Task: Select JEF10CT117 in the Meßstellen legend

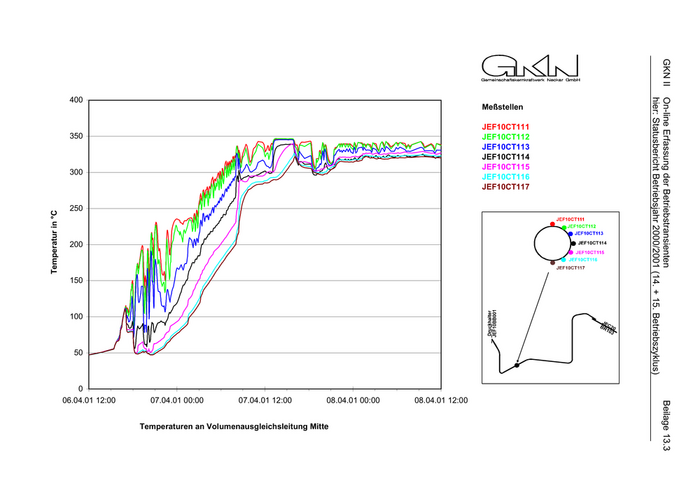Action: tap(506, 186)
